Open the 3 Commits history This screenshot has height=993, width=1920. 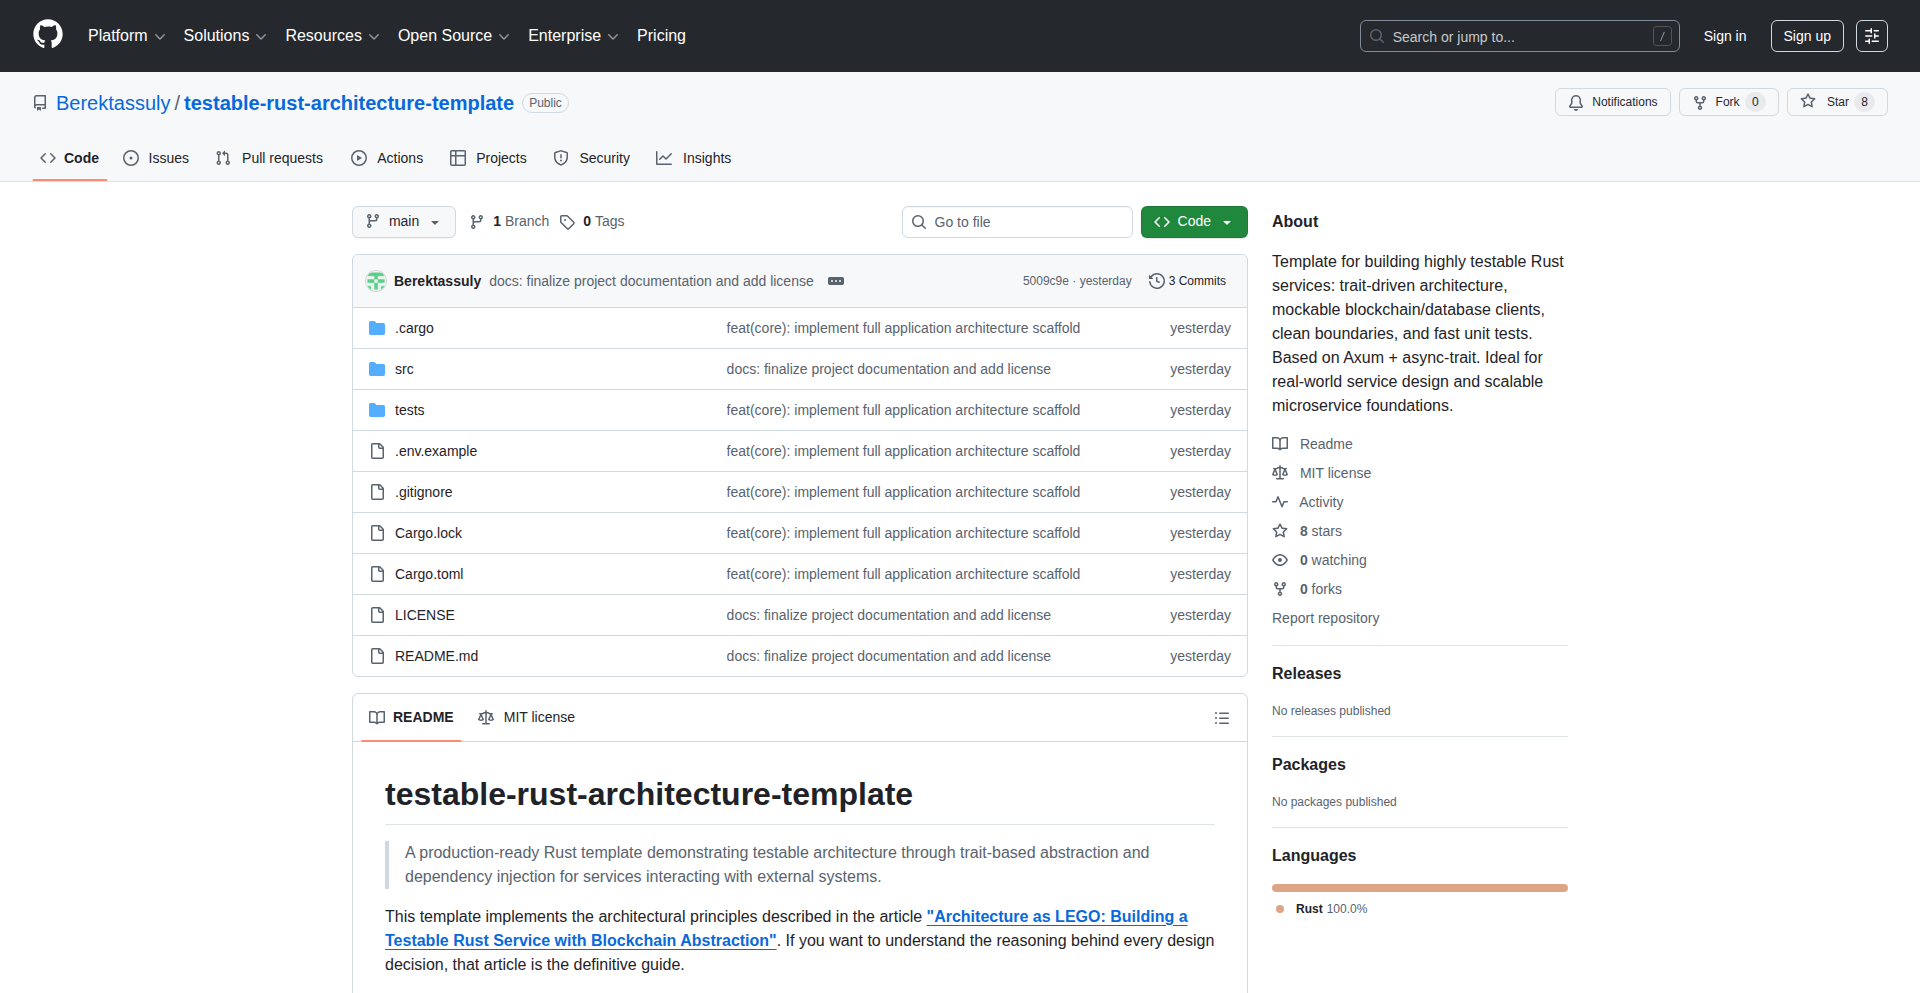click(1187, 281)
